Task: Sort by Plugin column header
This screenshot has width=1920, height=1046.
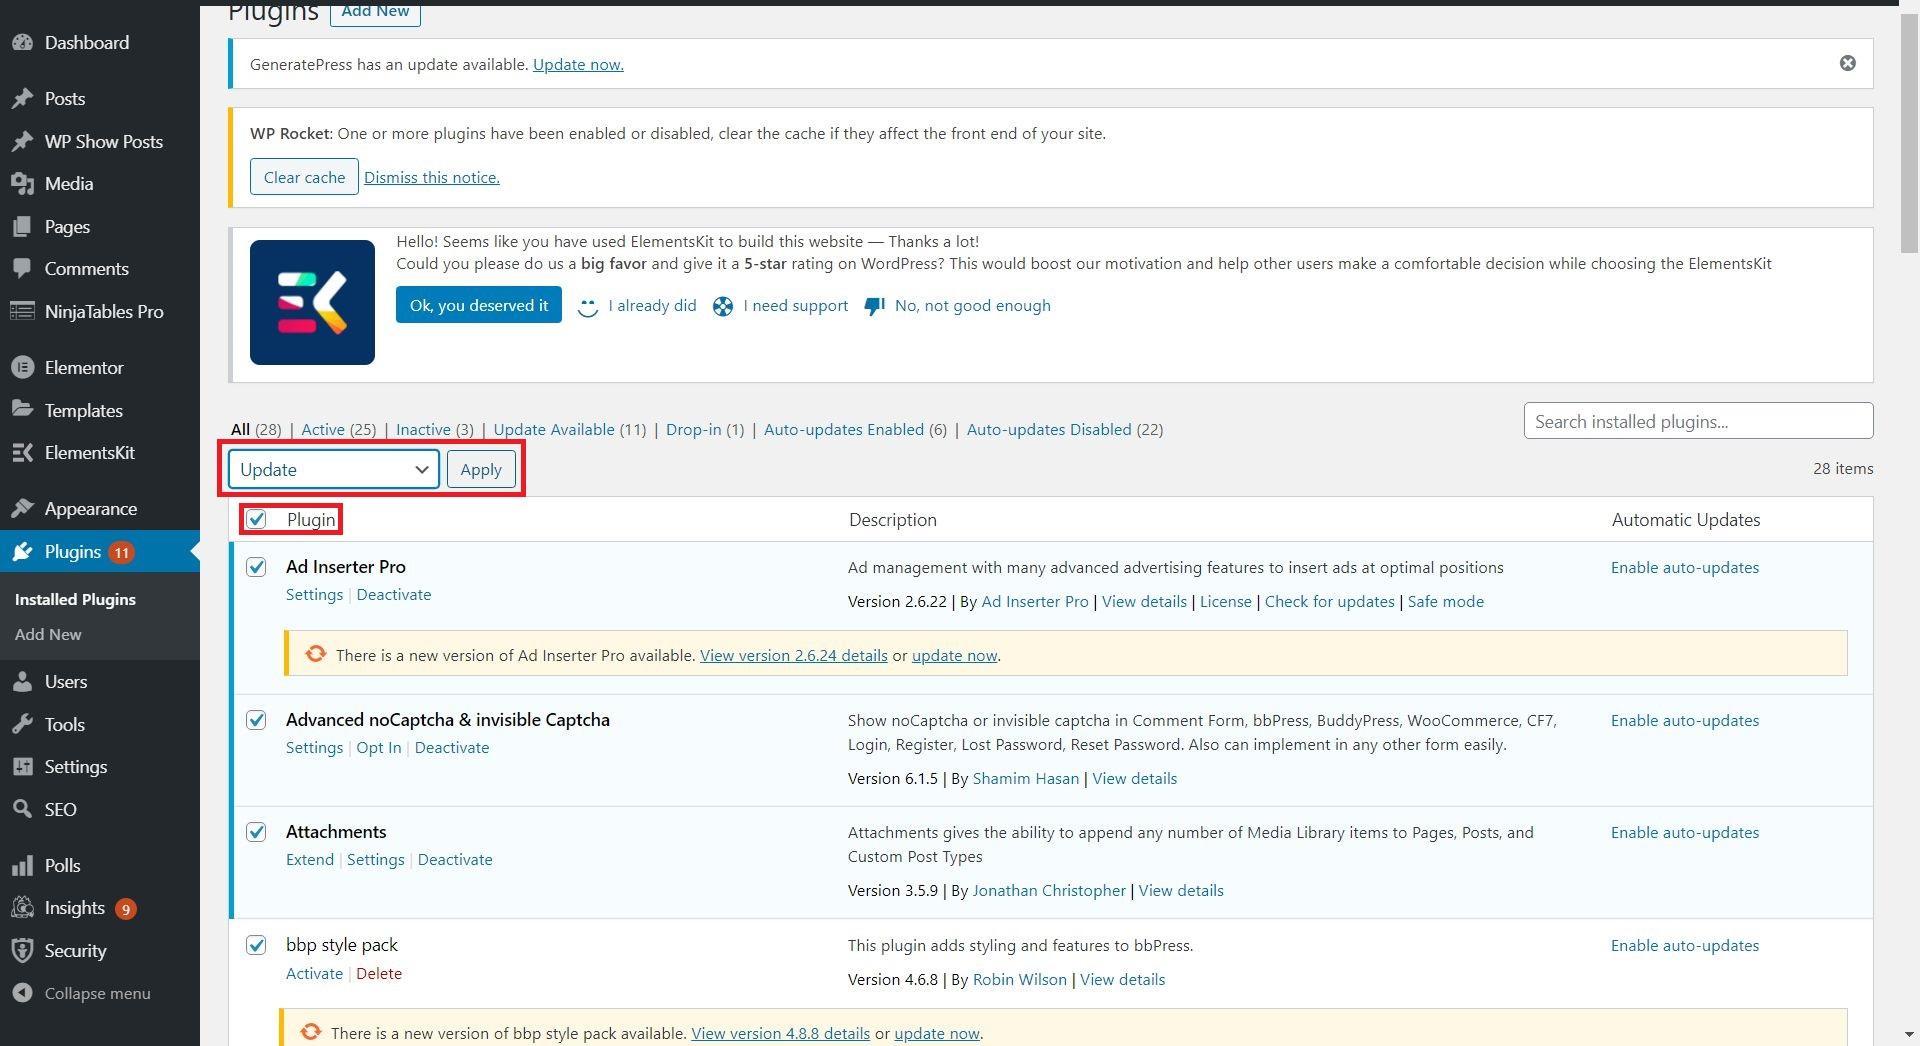Action: (x=311, y=519)
